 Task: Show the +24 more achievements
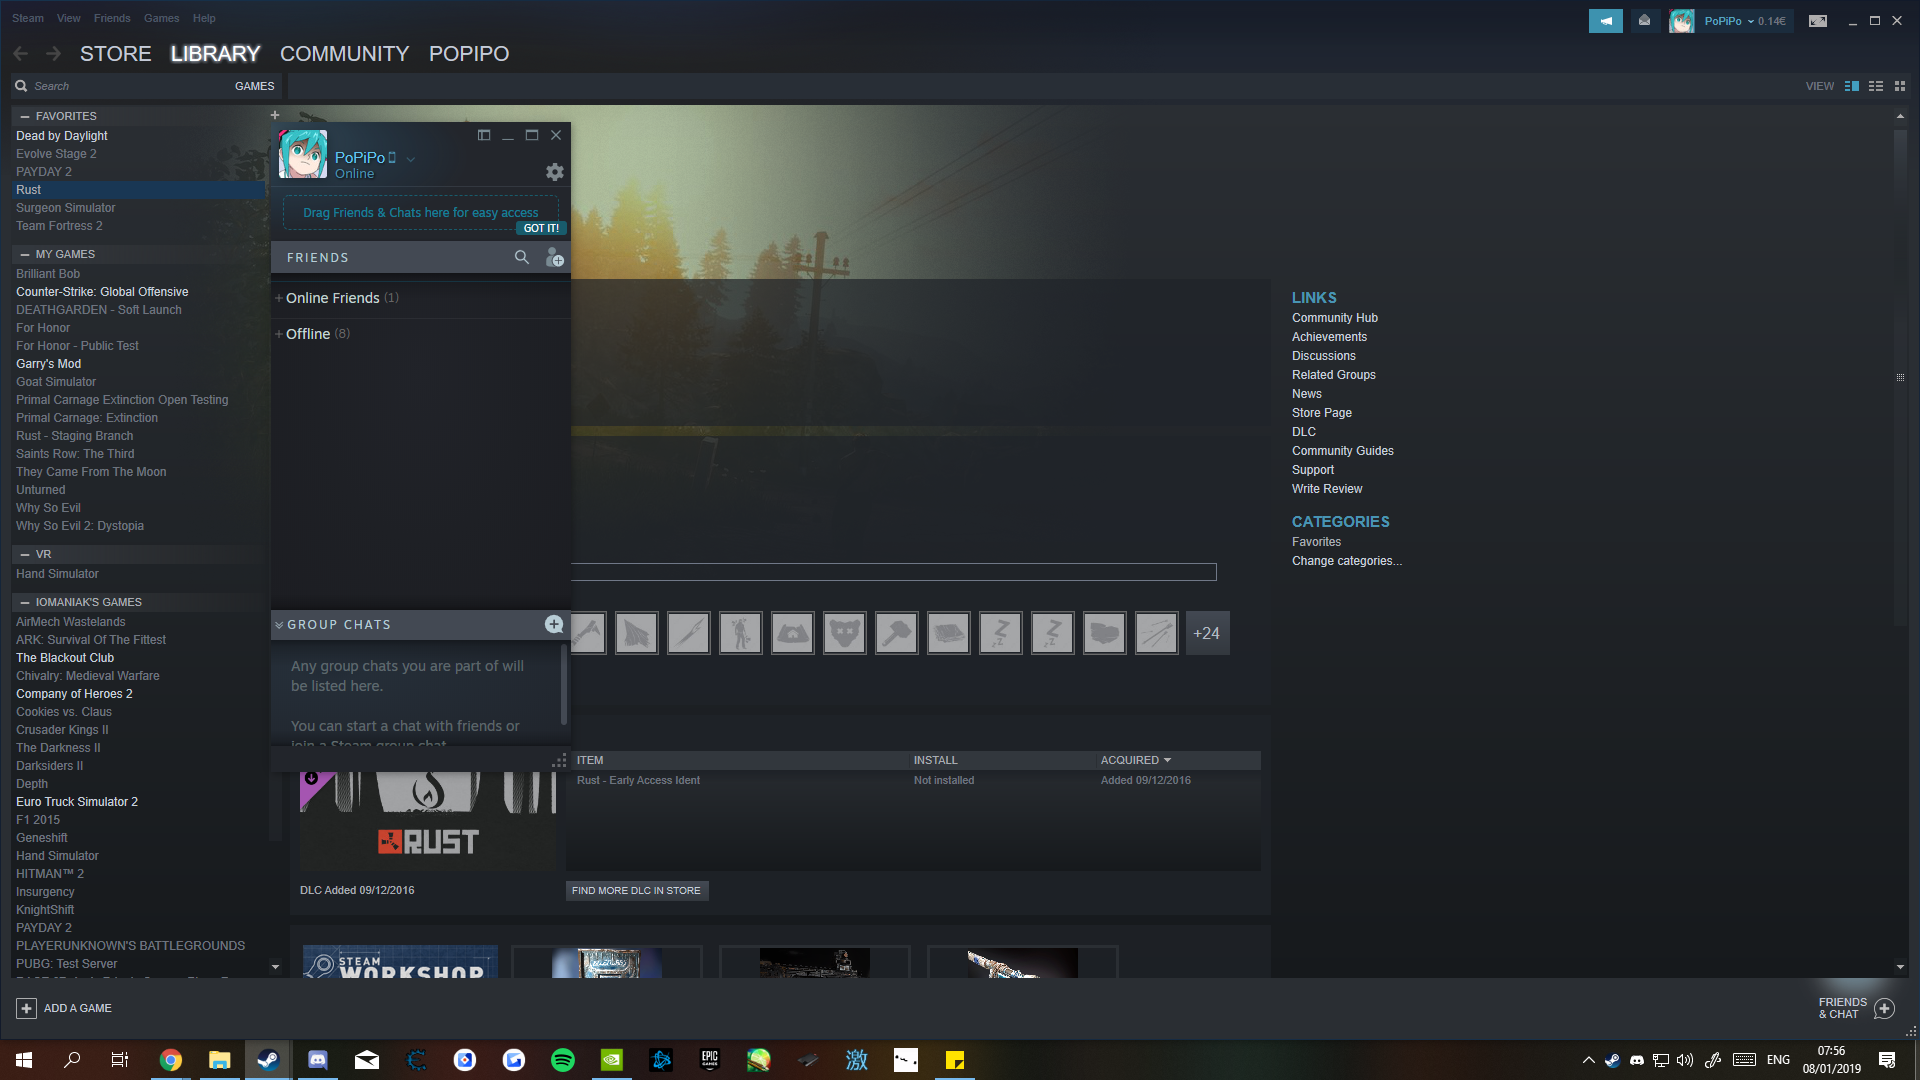pos(1207,633)
